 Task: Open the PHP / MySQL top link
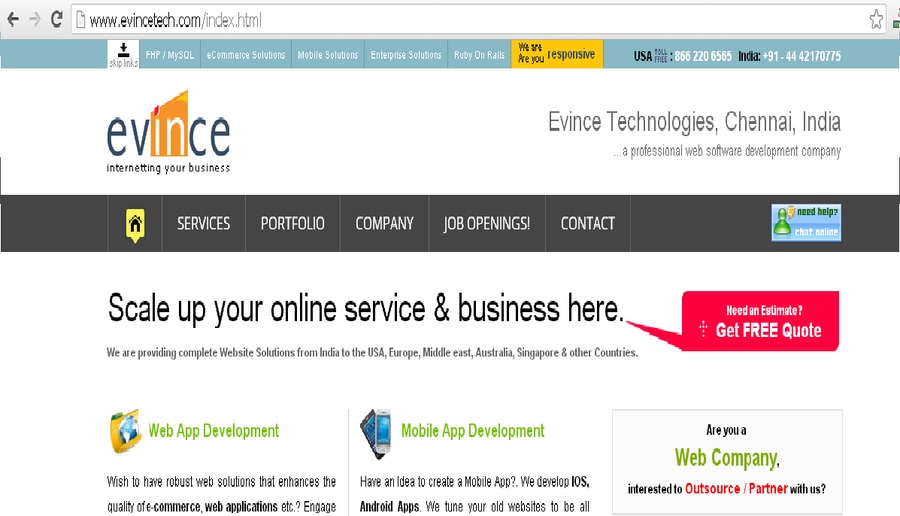170,55
